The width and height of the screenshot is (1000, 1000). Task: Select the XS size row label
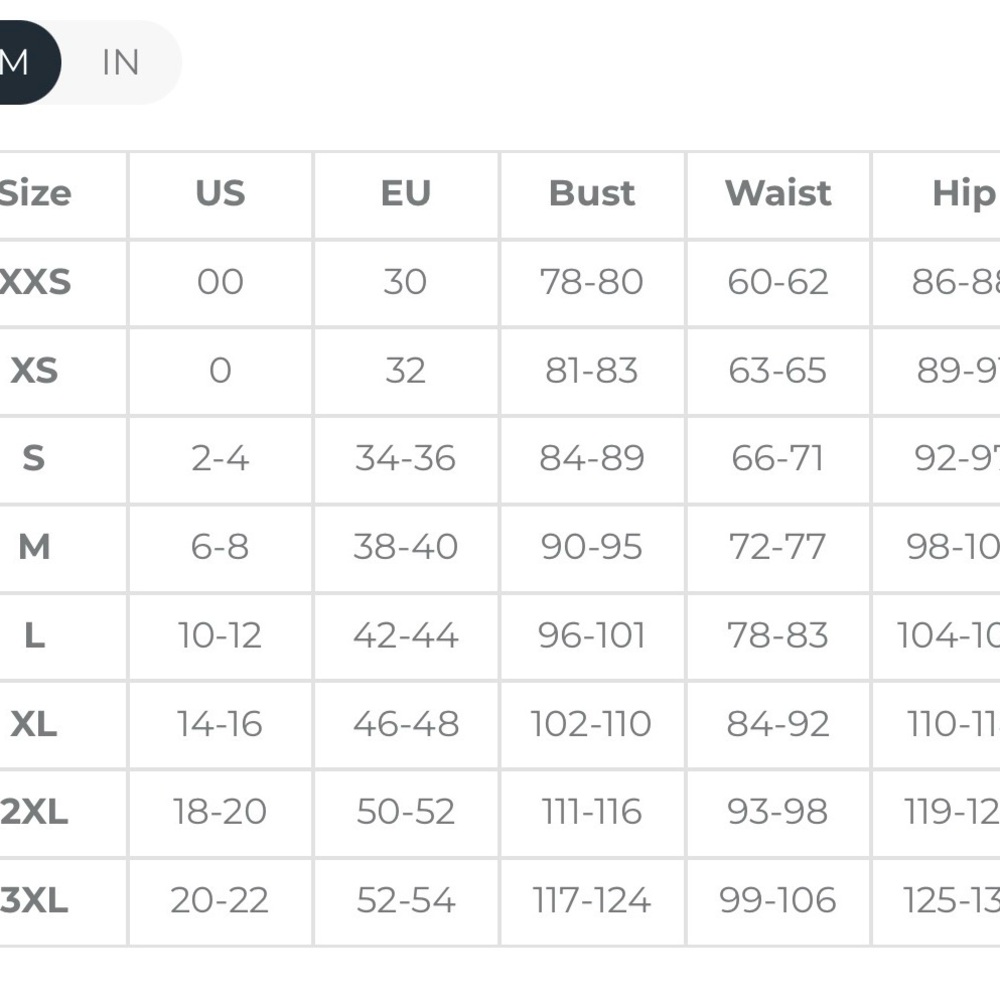pyautogui.click(x=34, y=371)
